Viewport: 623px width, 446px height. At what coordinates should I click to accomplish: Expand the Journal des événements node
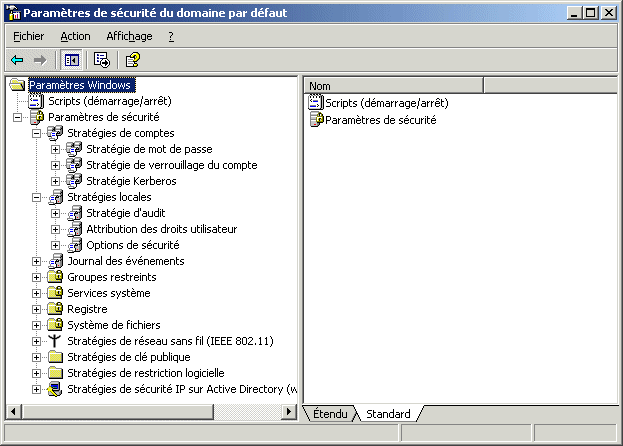coord(37,261)
